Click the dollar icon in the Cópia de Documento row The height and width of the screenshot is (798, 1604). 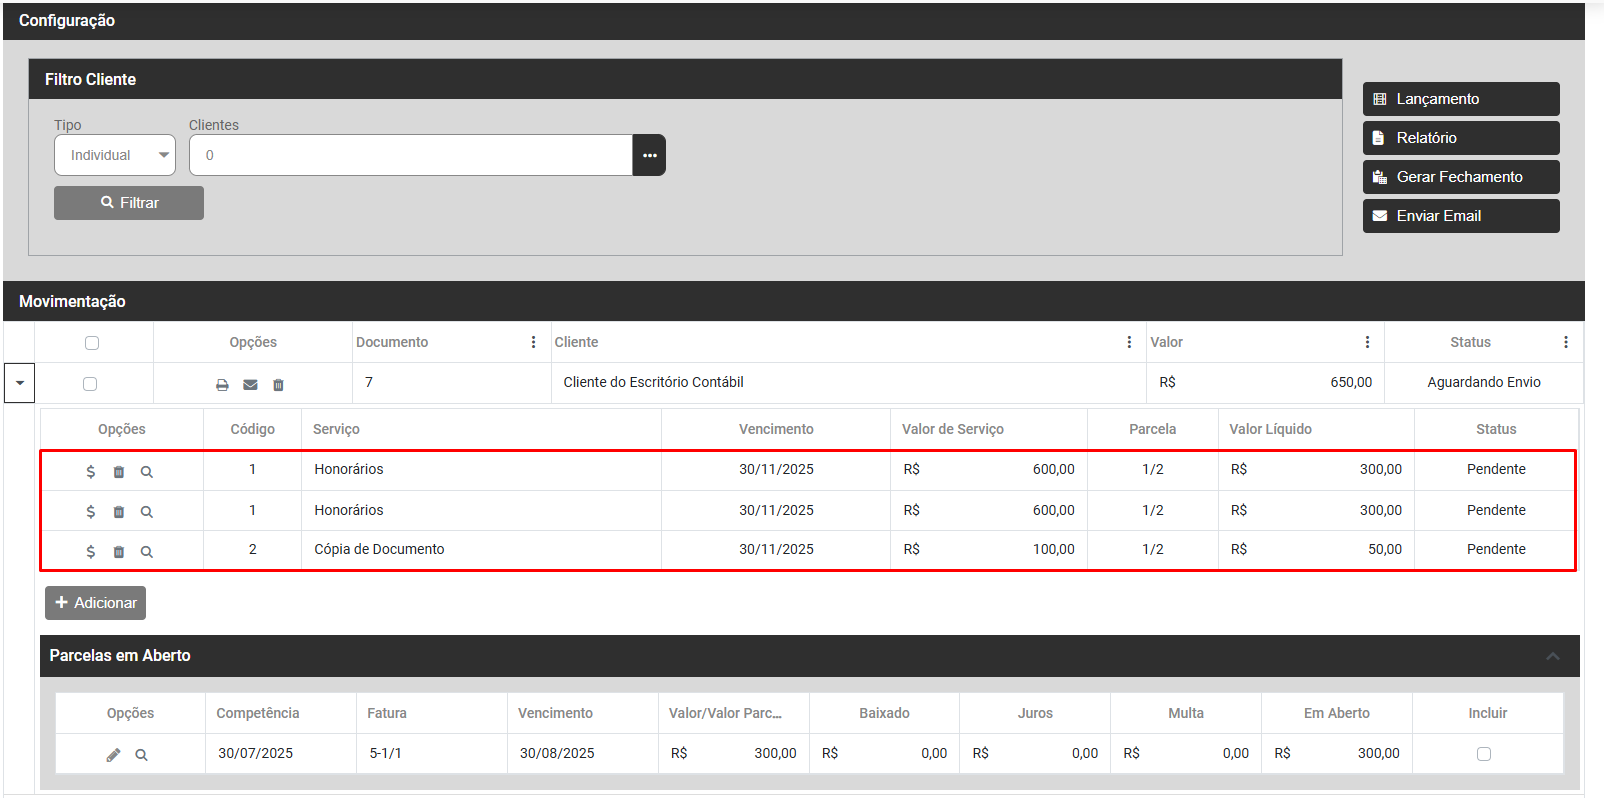click(x=91, y=551)
